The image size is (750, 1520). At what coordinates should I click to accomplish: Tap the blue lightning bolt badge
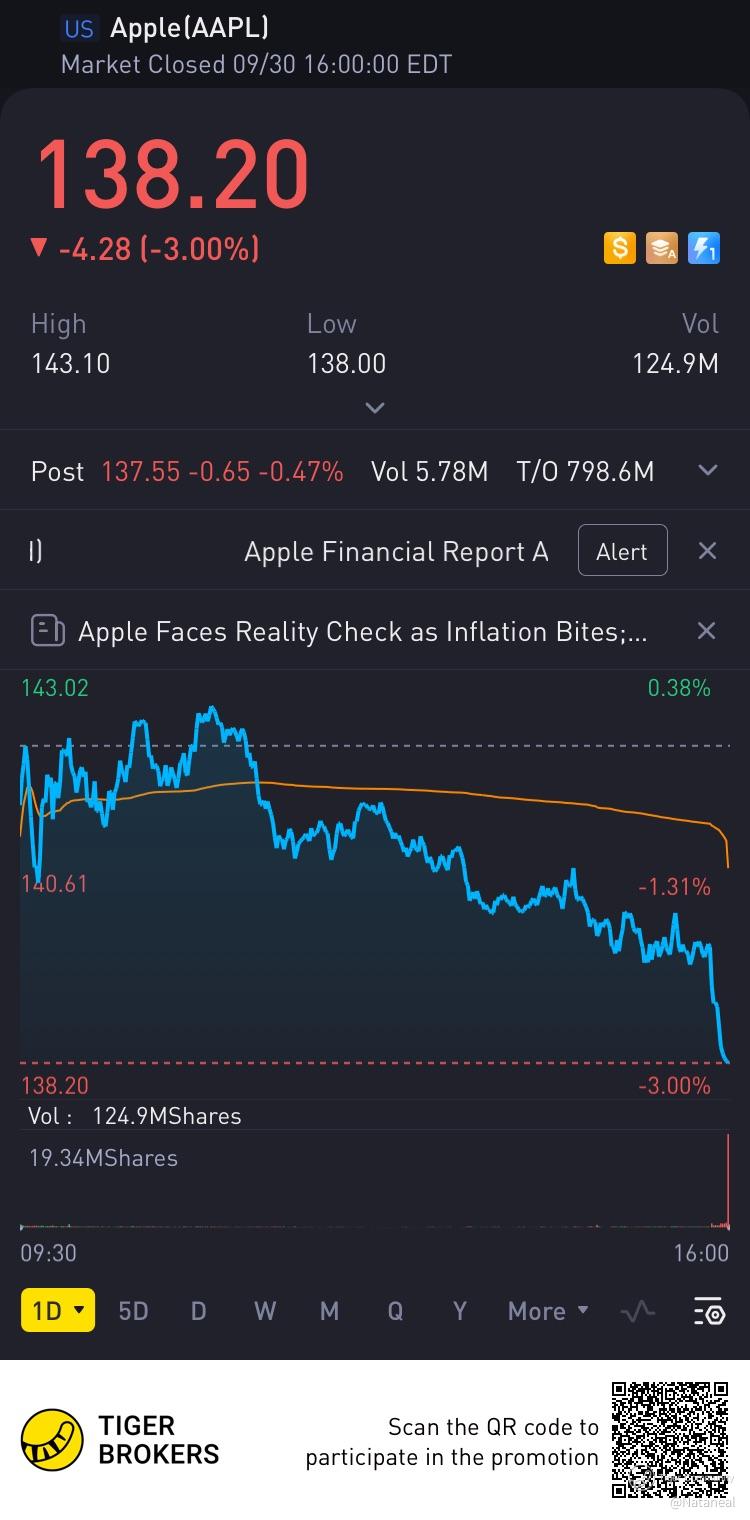tap(705, 247)
